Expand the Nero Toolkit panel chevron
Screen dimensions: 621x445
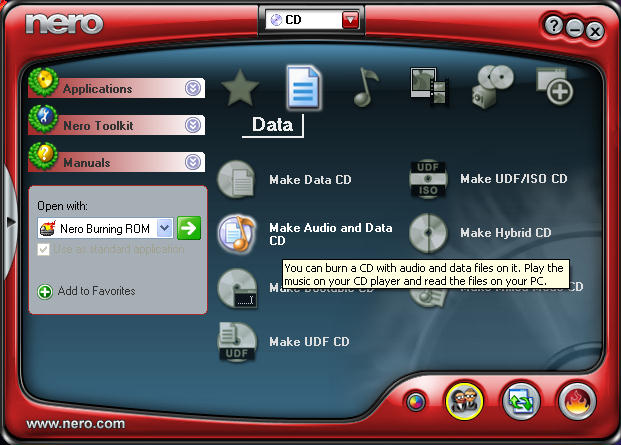tap(193, 125)
